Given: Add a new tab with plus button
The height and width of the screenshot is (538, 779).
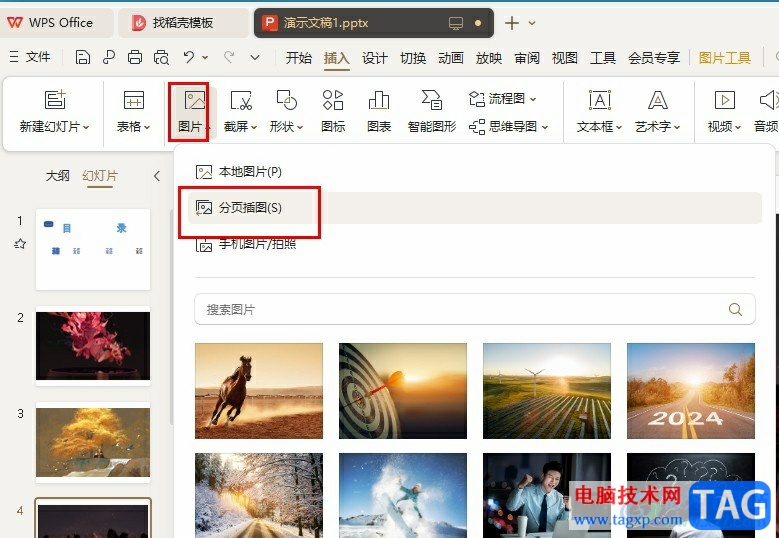Looking at the screenshot, I should point(512,23).
